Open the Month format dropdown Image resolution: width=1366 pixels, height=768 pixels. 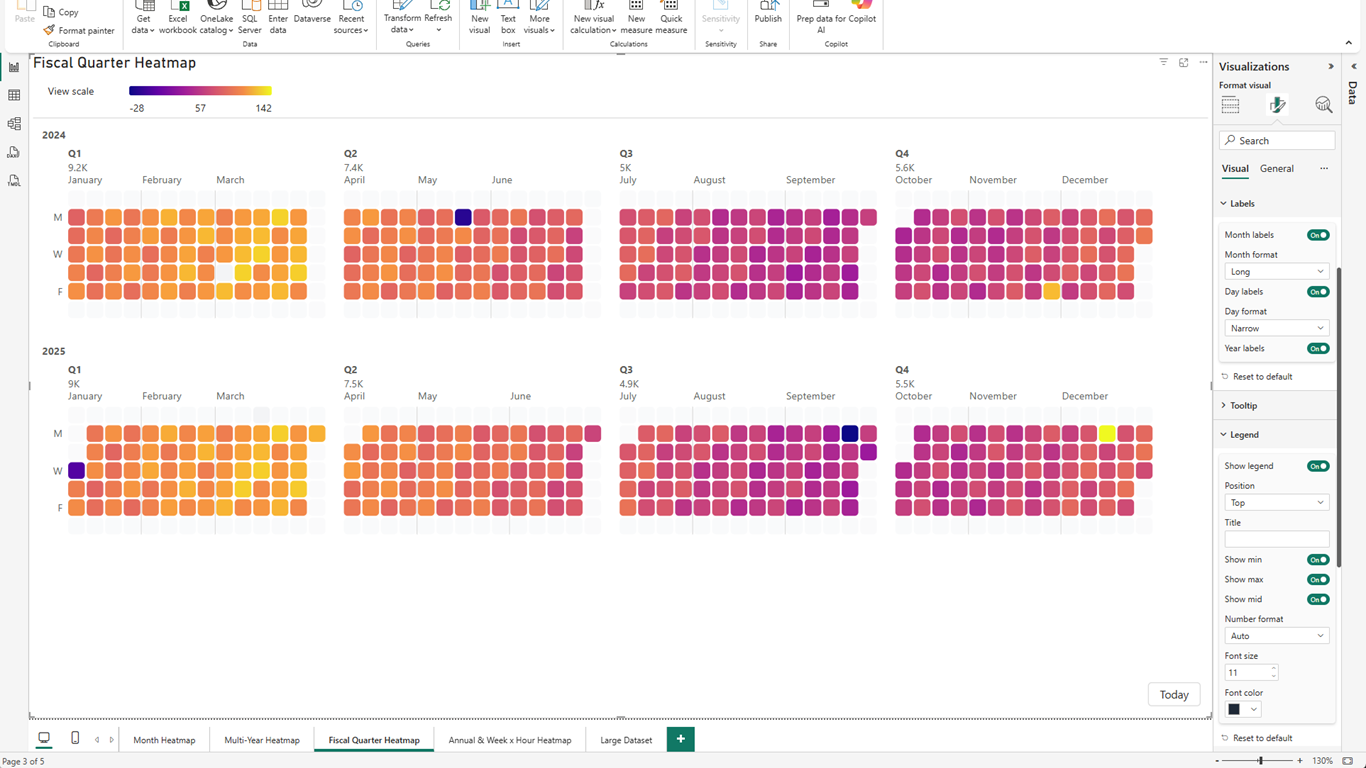coord(1277,271)
